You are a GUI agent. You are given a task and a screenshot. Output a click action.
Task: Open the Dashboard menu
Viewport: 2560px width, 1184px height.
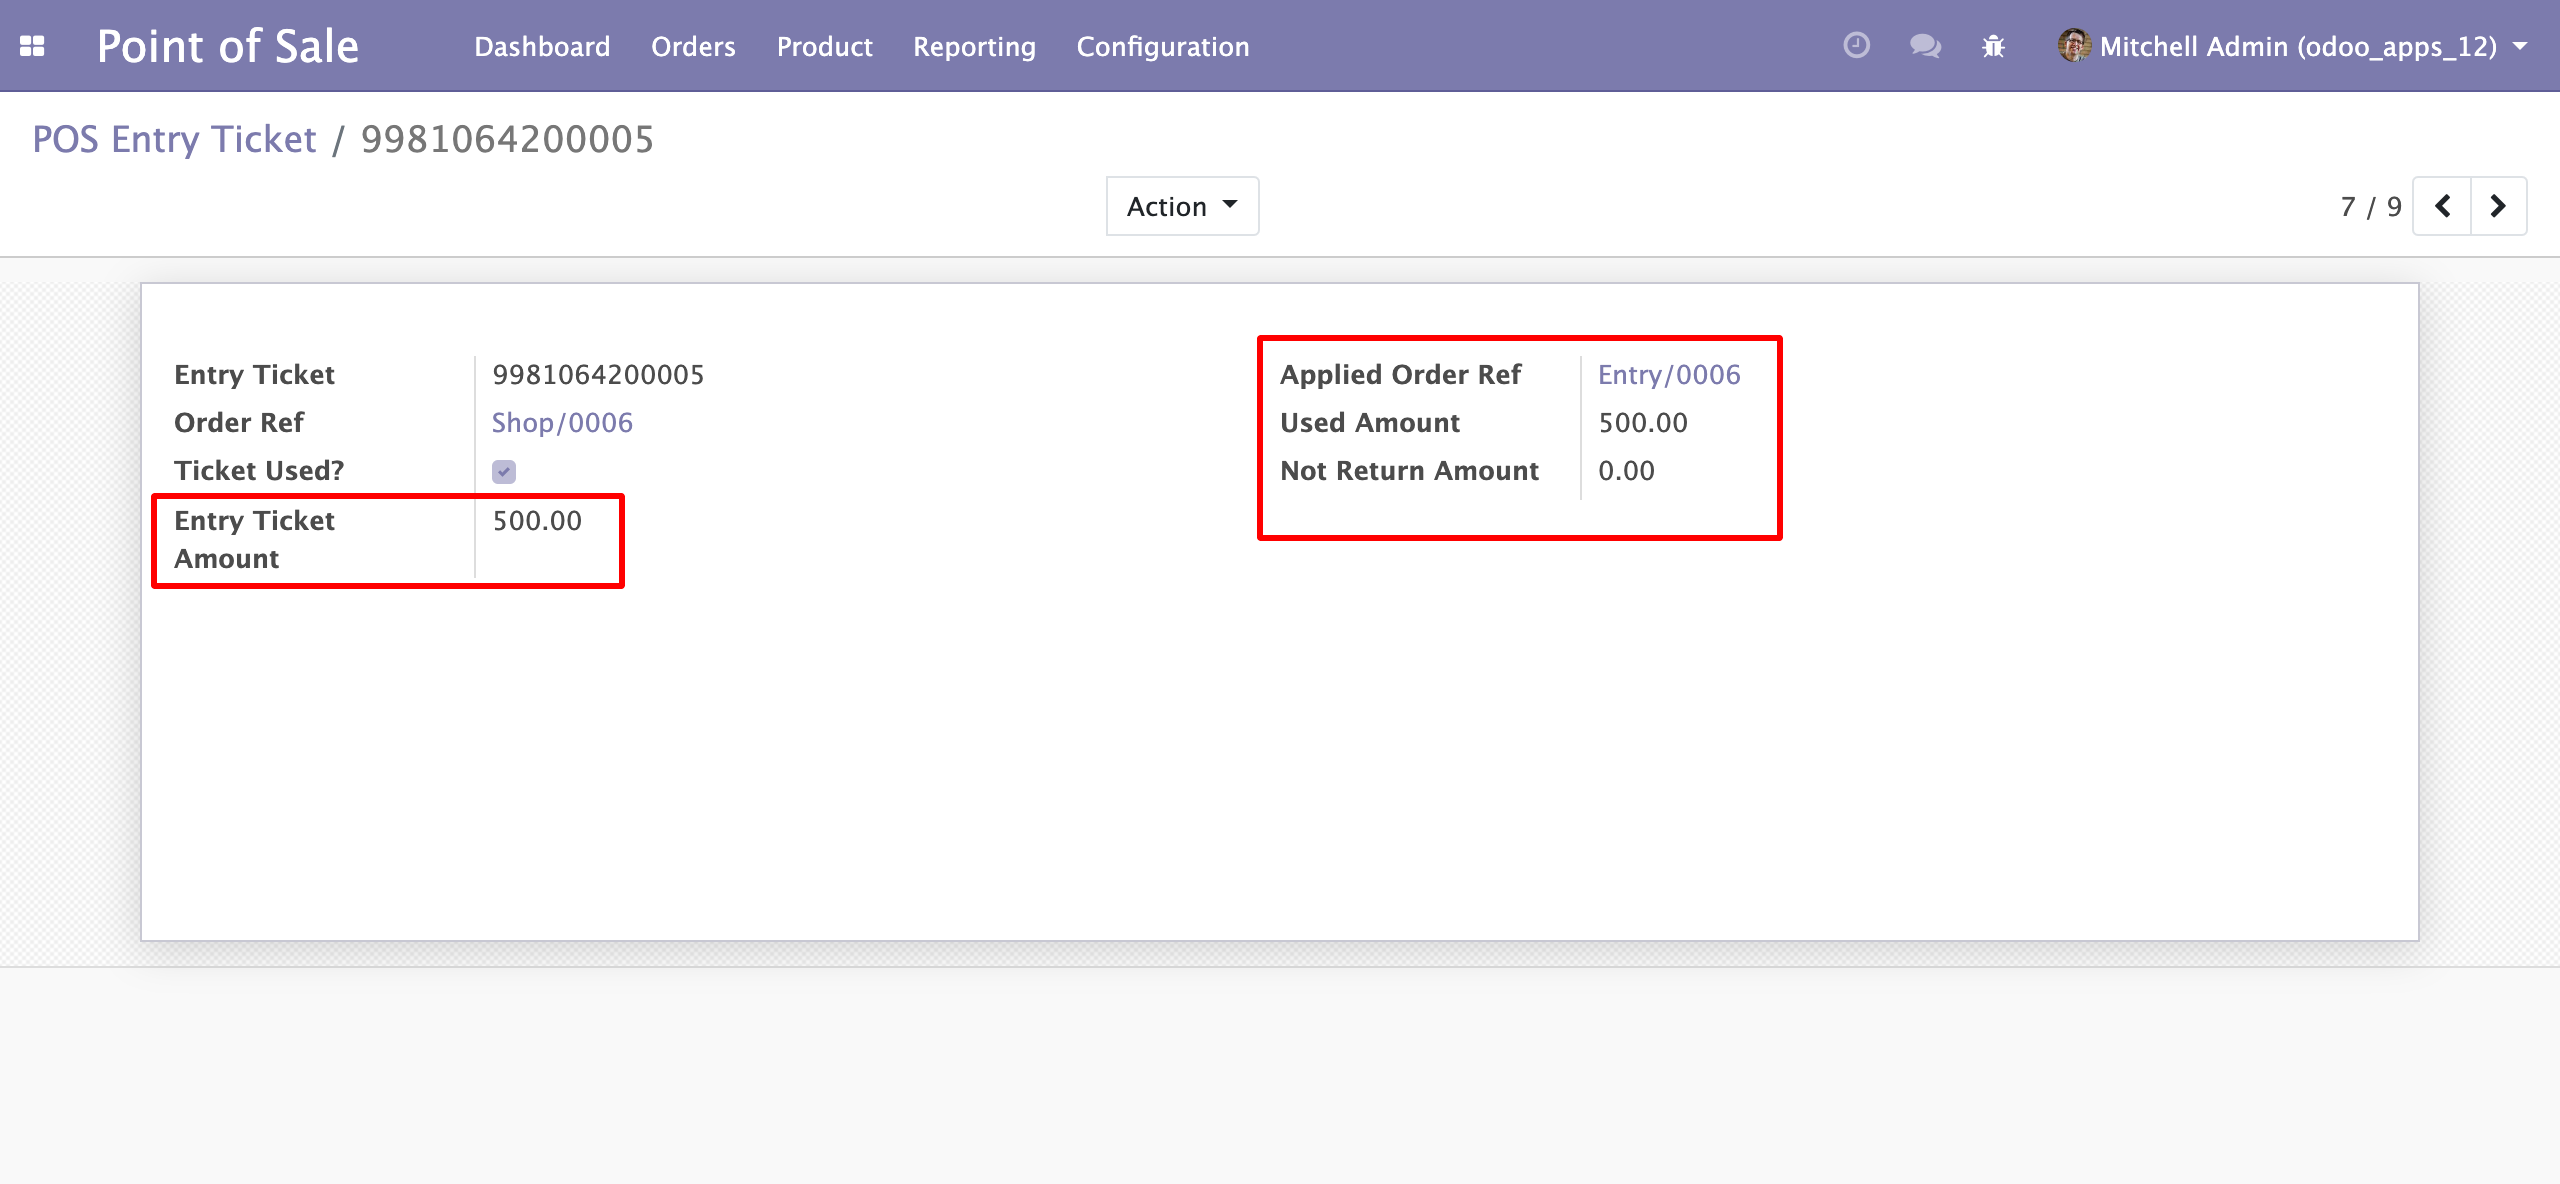point(542,46)
